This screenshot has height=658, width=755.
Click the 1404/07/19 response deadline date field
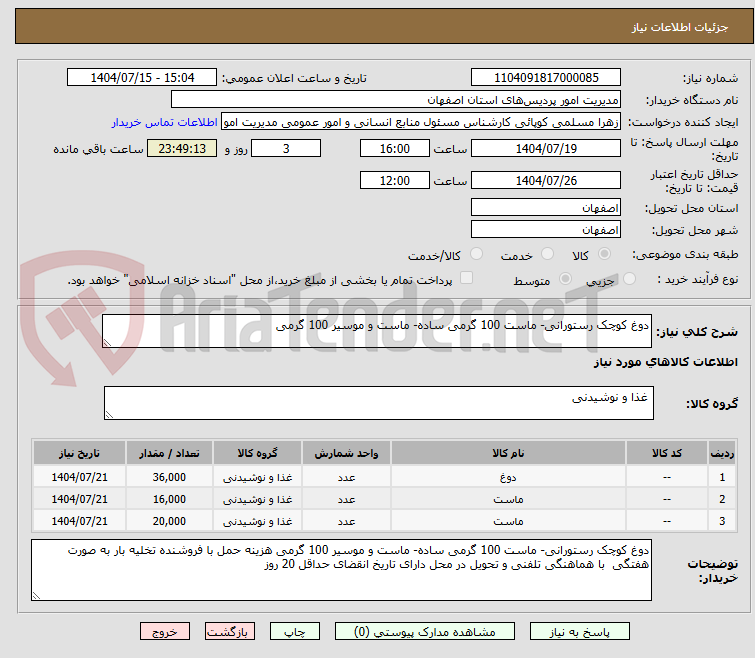(546, 149)
